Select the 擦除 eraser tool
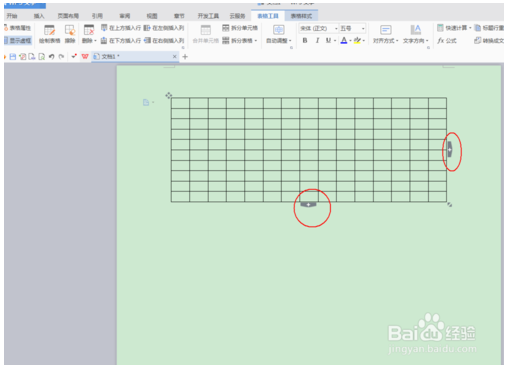The image size is (506, 365). point(70,34)
